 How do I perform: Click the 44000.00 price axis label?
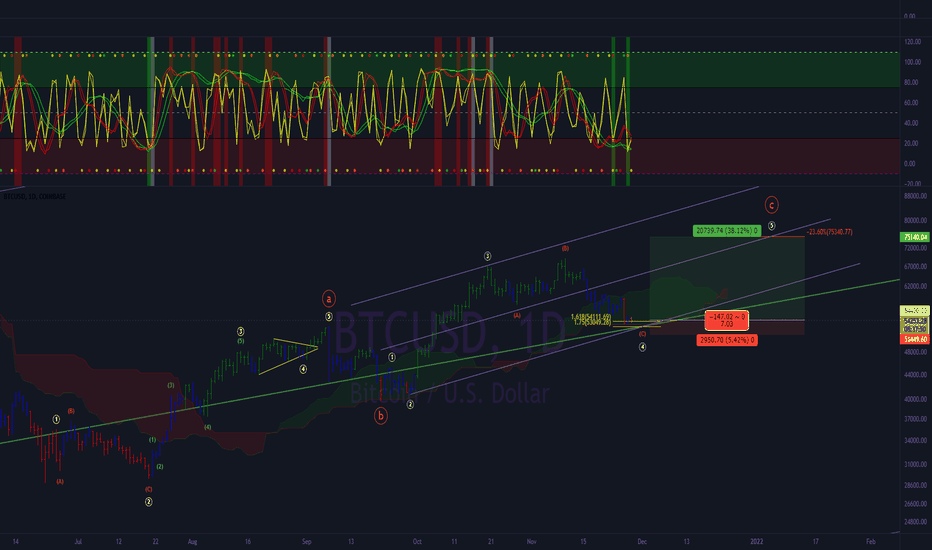(x=915, y=375)
